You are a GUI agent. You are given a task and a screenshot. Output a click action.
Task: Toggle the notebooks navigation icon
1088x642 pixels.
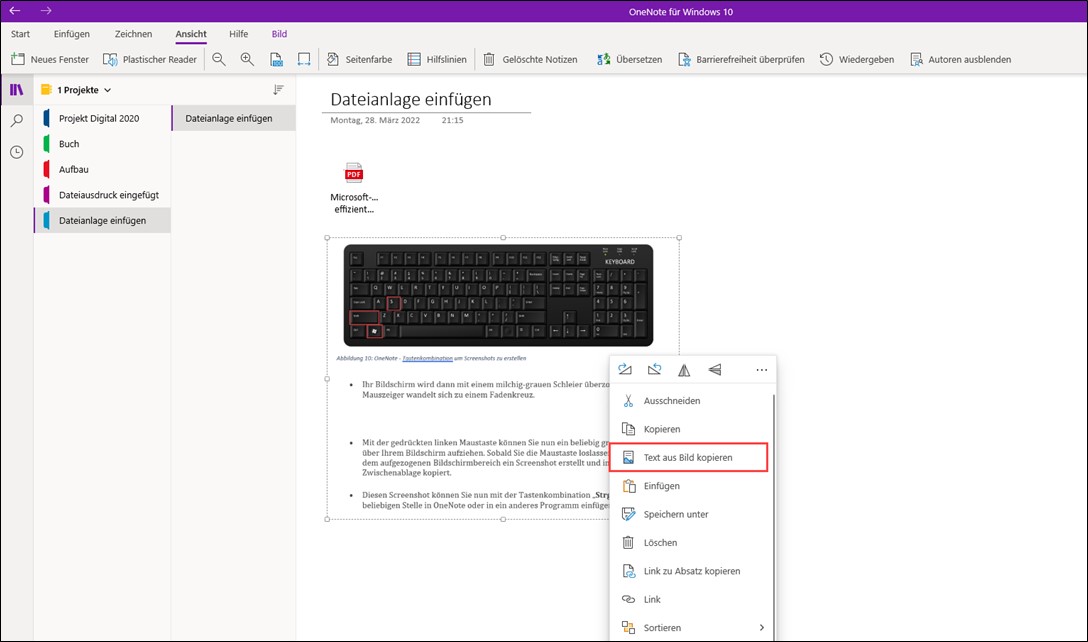pos(17,90)
